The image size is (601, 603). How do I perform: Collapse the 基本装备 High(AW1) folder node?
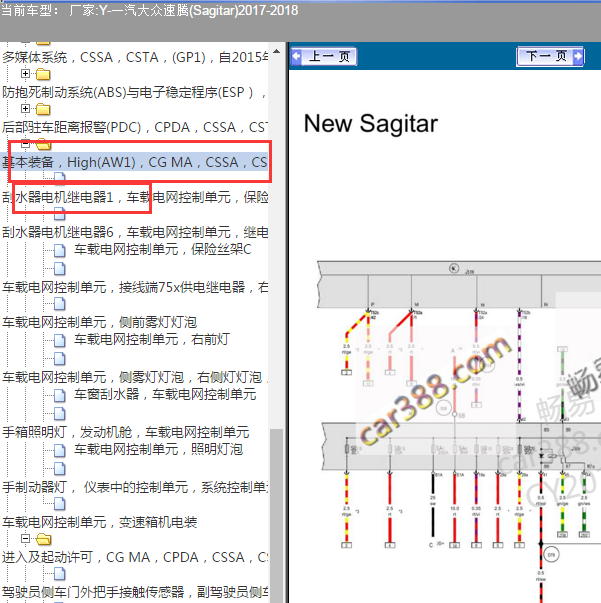tap(25, 144)
